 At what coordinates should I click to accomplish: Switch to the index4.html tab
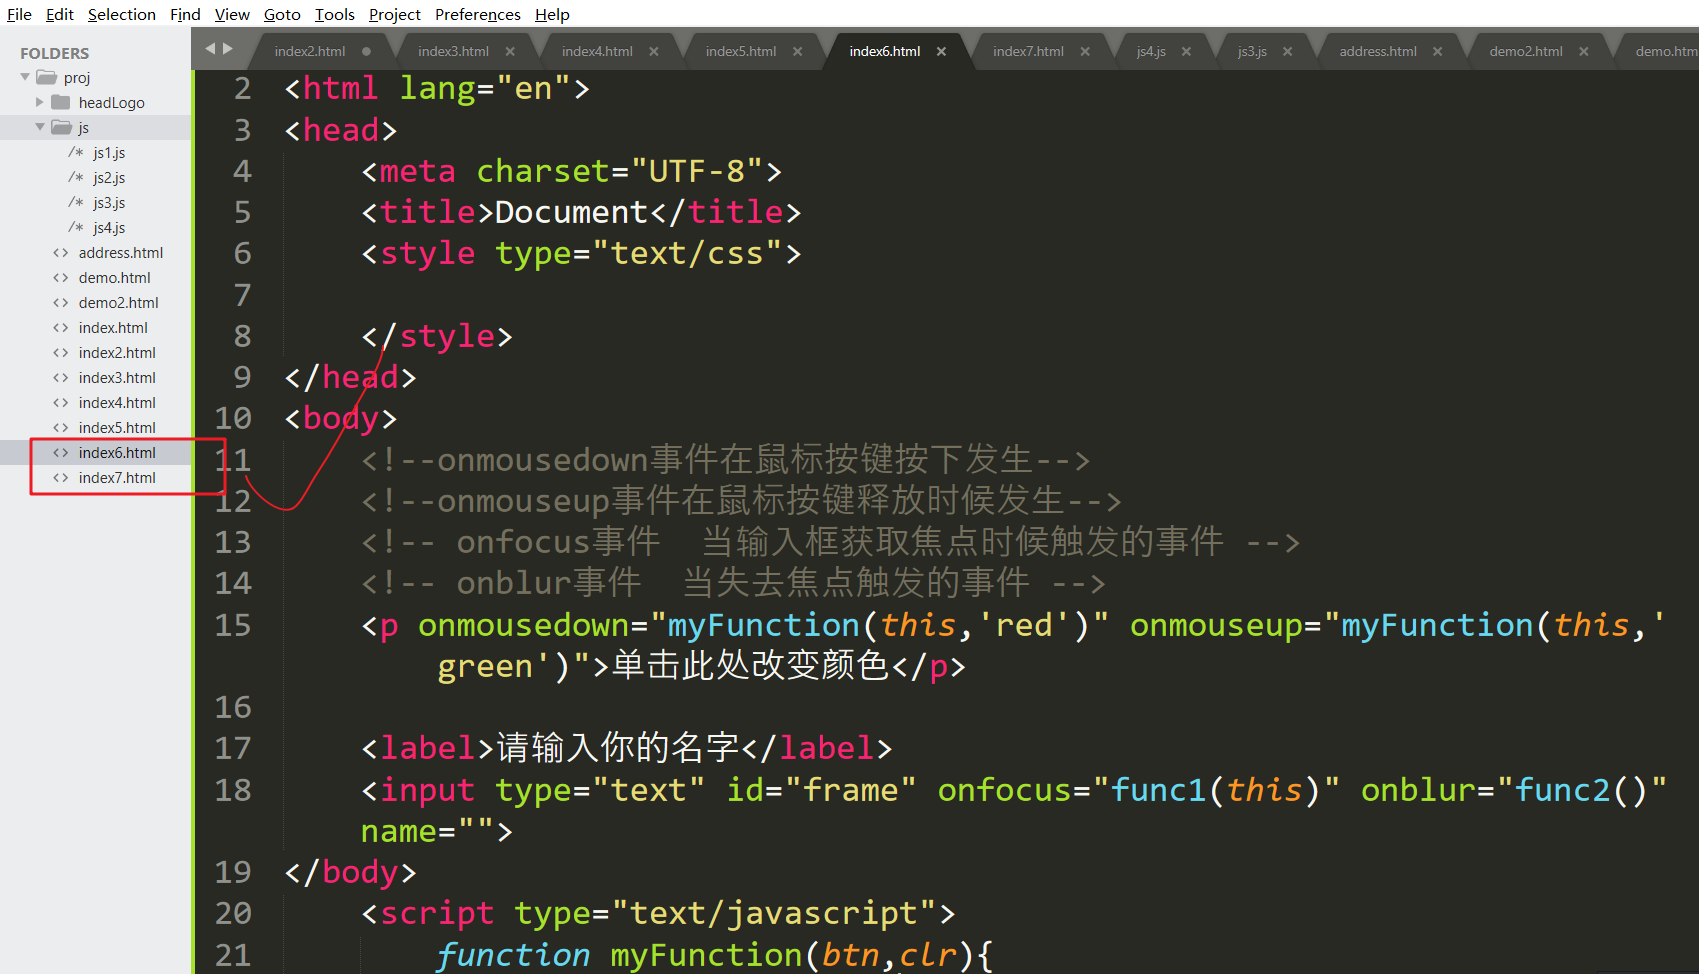[x=597, y=51]
